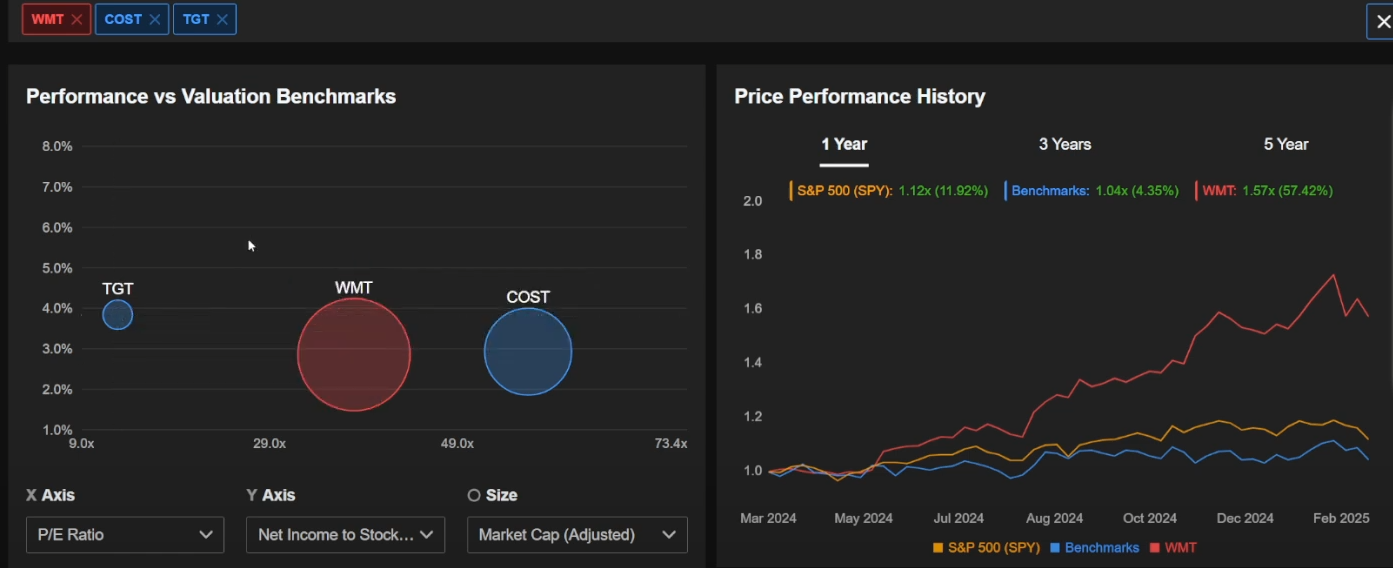Toggle WMT series in bottom legend

(1173, 548)
